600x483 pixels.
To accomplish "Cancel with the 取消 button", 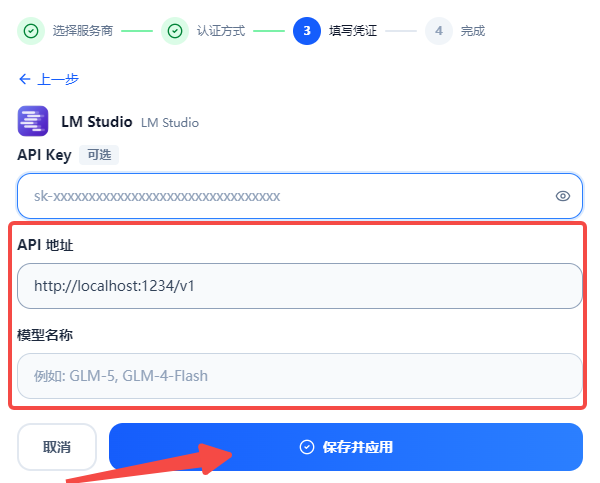I will click(57, 447).
